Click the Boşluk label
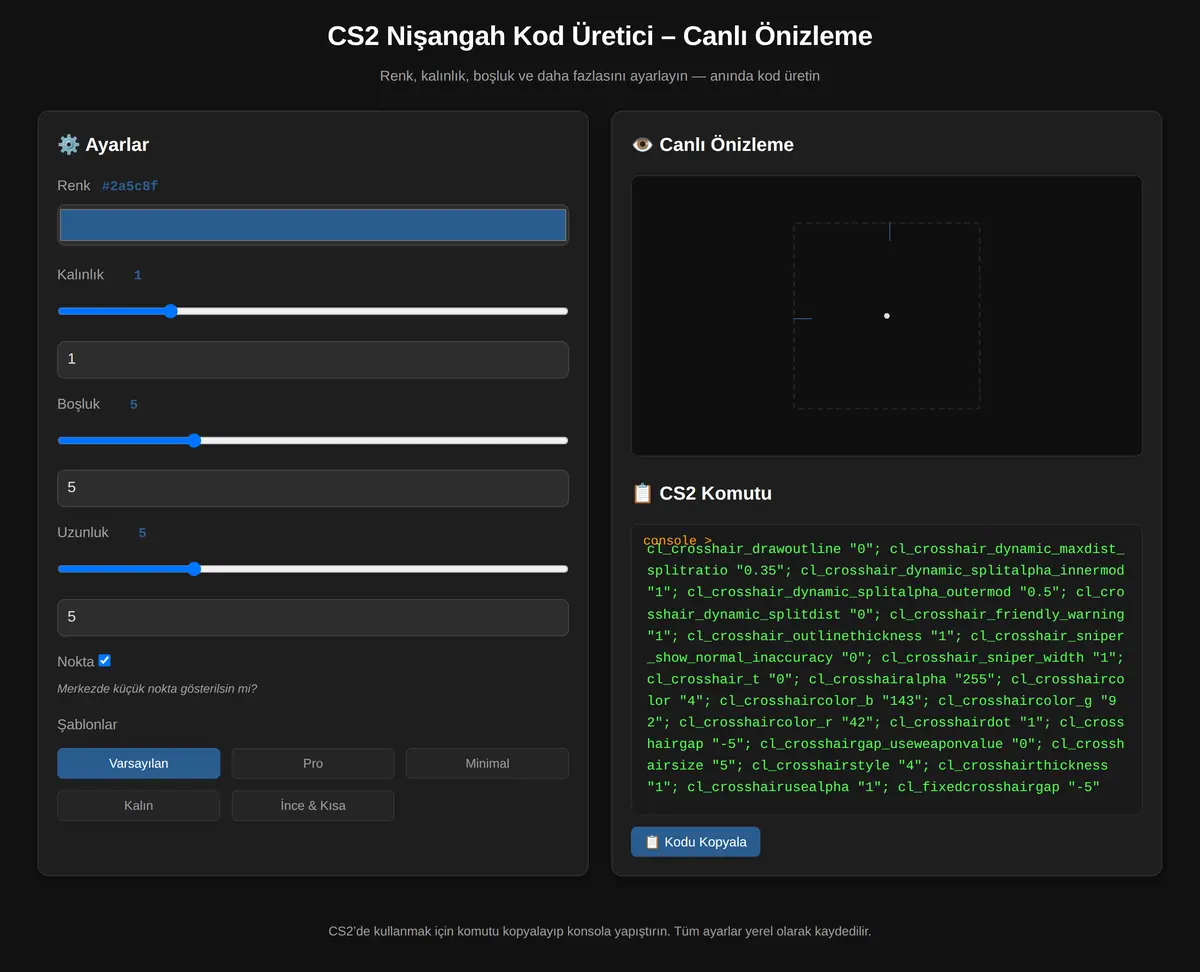Viewport: 1200px width, 972px height. 79,404
